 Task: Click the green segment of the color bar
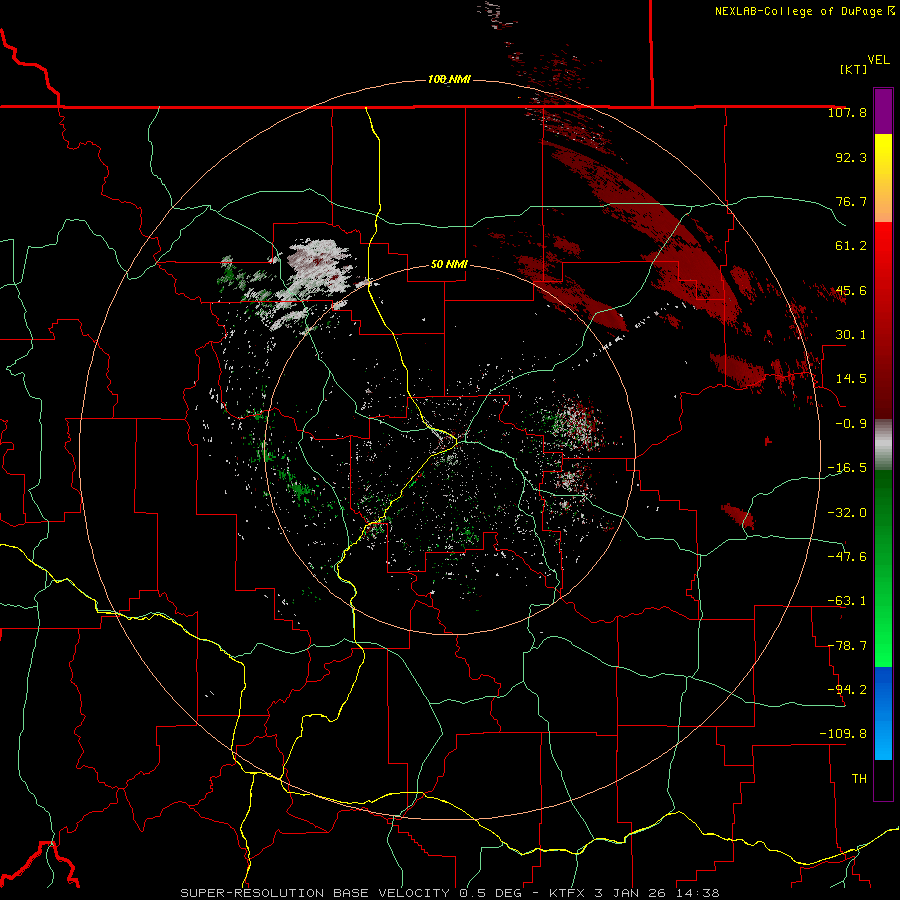(x=883, y=568)
